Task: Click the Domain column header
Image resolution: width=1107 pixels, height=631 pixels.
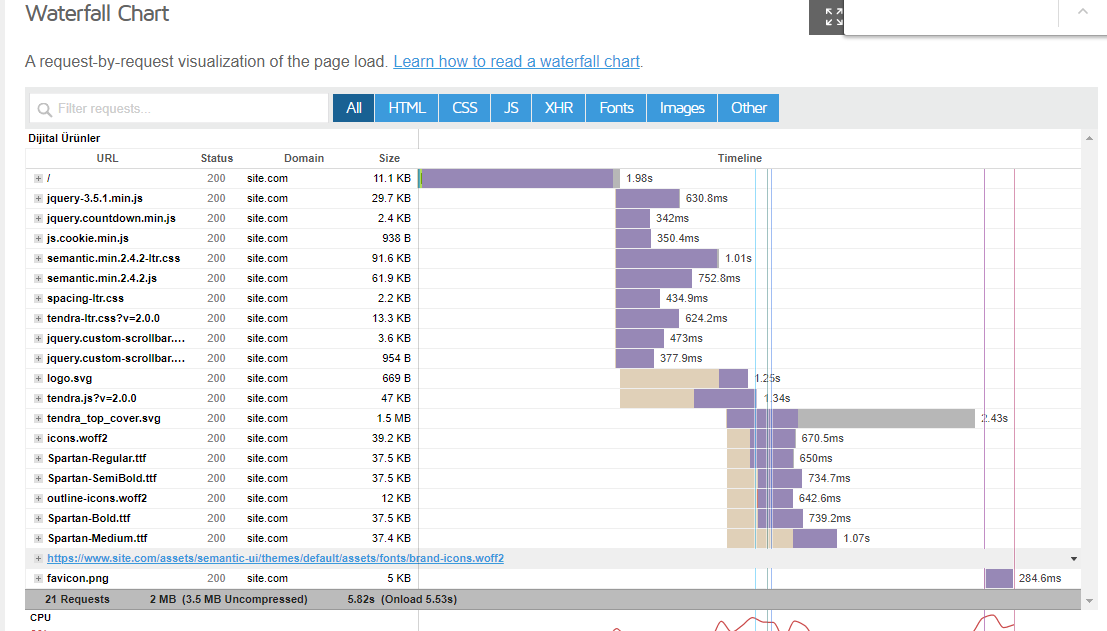Action: point(304,158)
